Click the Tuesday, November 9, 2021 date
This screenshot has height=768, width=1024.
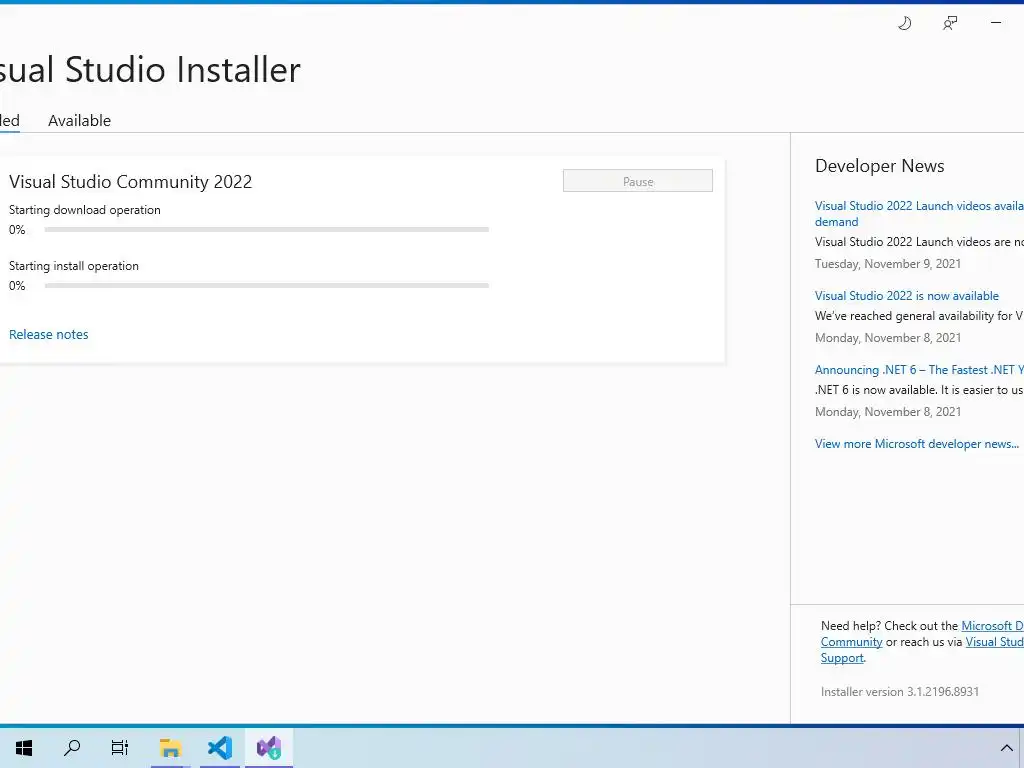(888, 264)
